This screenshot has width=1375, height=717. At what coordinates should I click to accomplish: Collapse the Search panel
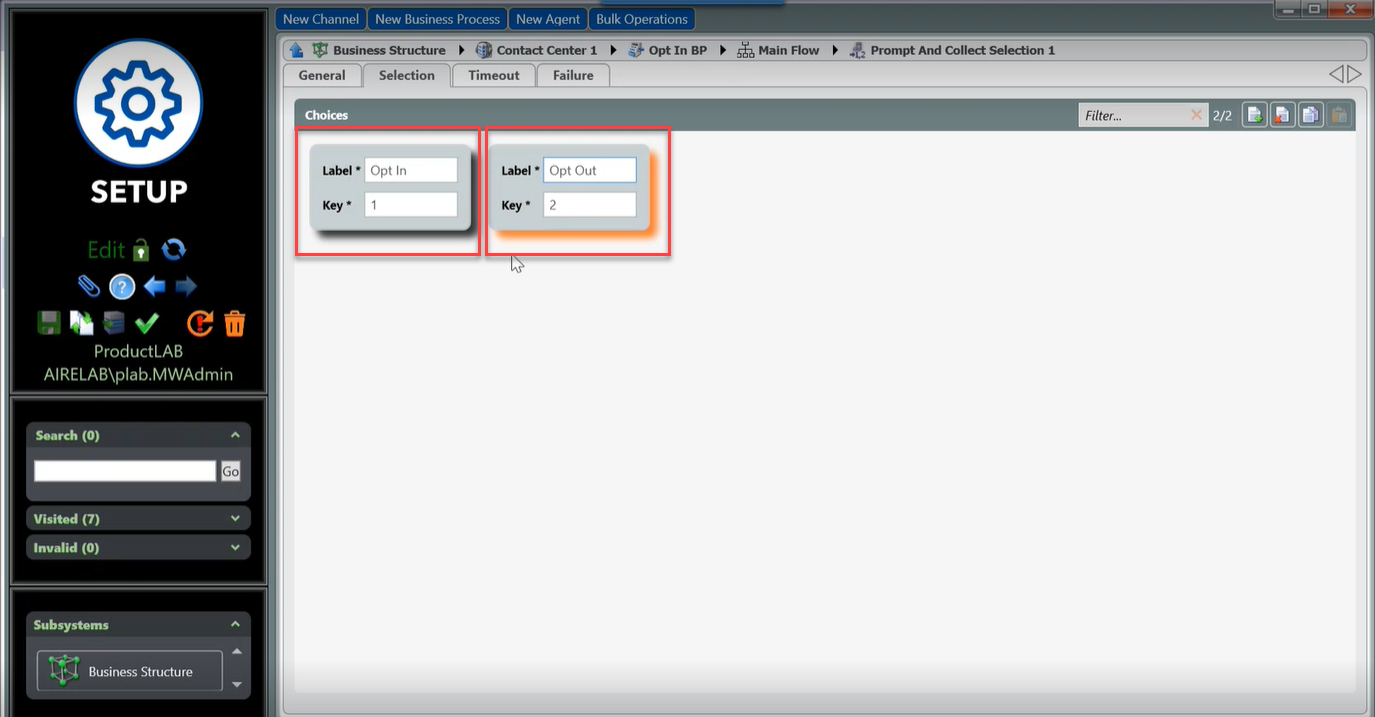(235, 435)
